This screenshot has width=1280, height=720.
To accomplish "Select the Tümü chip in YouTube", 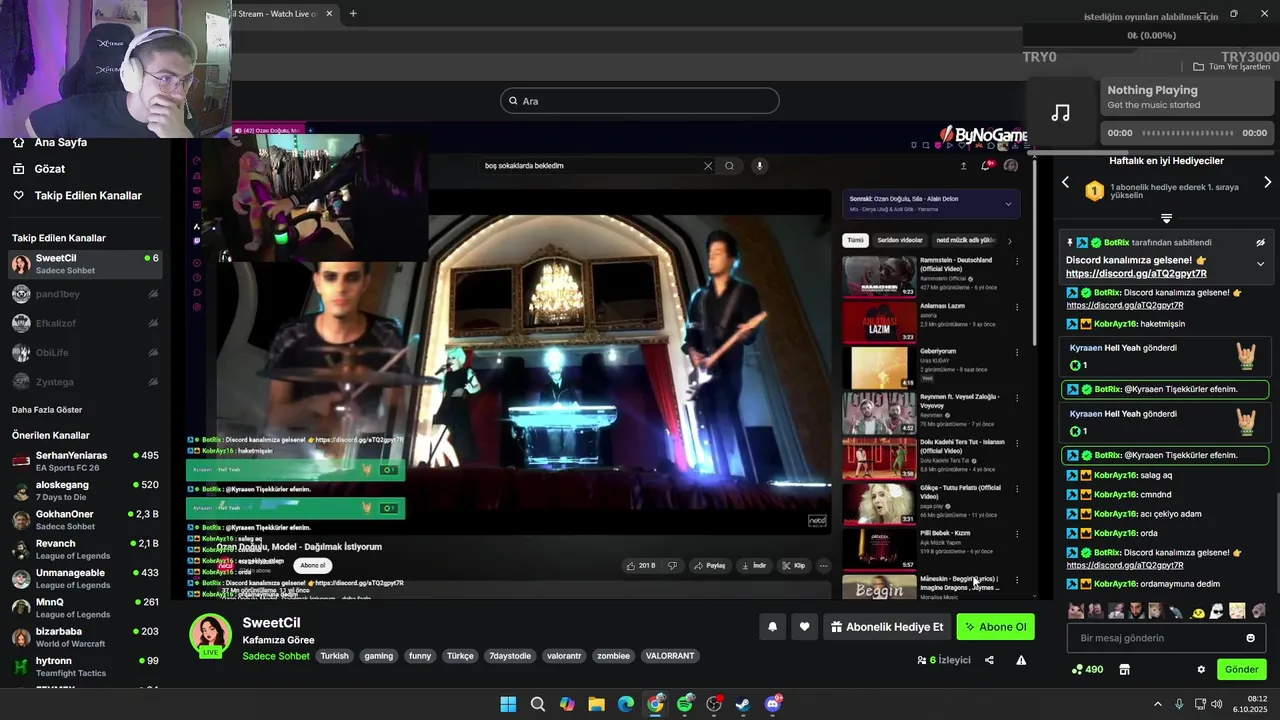I will [x=855, y=240].
